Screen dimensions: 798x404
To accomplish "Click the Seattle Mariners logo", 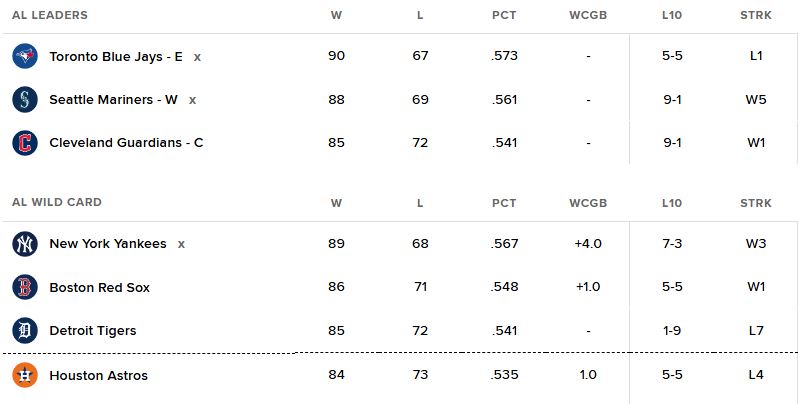I will pyautogui.click(x=25, y=99).
